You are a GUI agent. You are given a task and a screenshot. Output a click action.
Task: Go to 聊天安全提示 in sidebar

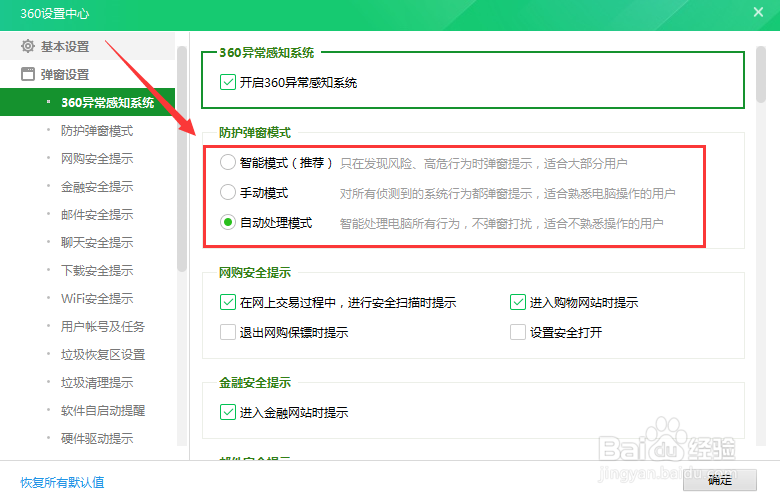click(x=97, y=242)
